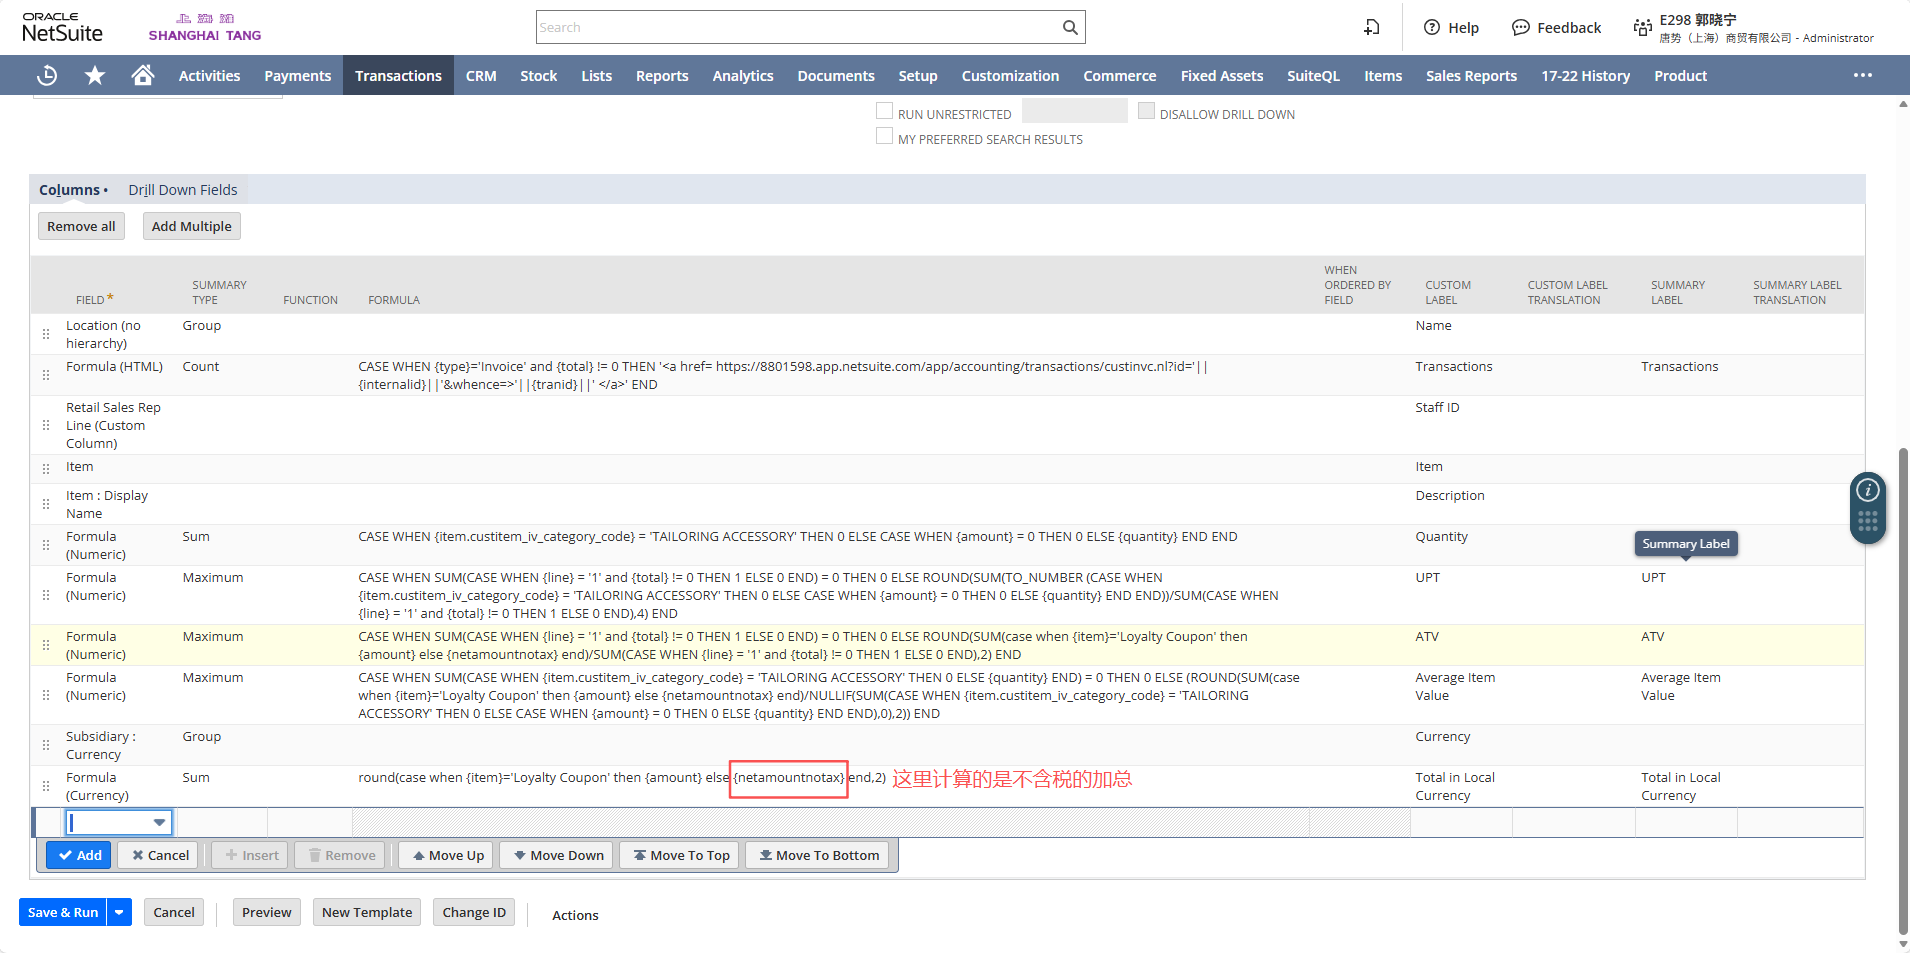The image size is (1910, 953).
Task: Open the Shortcuts star icon
Action: tap(95, 75)
